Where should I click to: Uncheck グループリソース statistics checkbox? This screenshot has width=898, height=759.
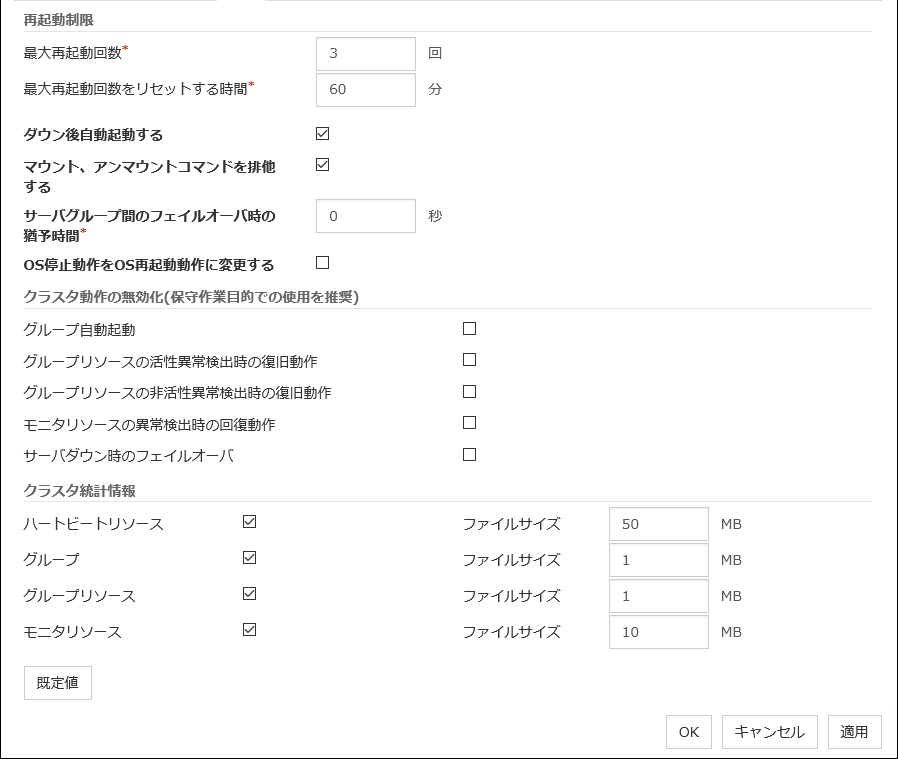click(250, 594)
